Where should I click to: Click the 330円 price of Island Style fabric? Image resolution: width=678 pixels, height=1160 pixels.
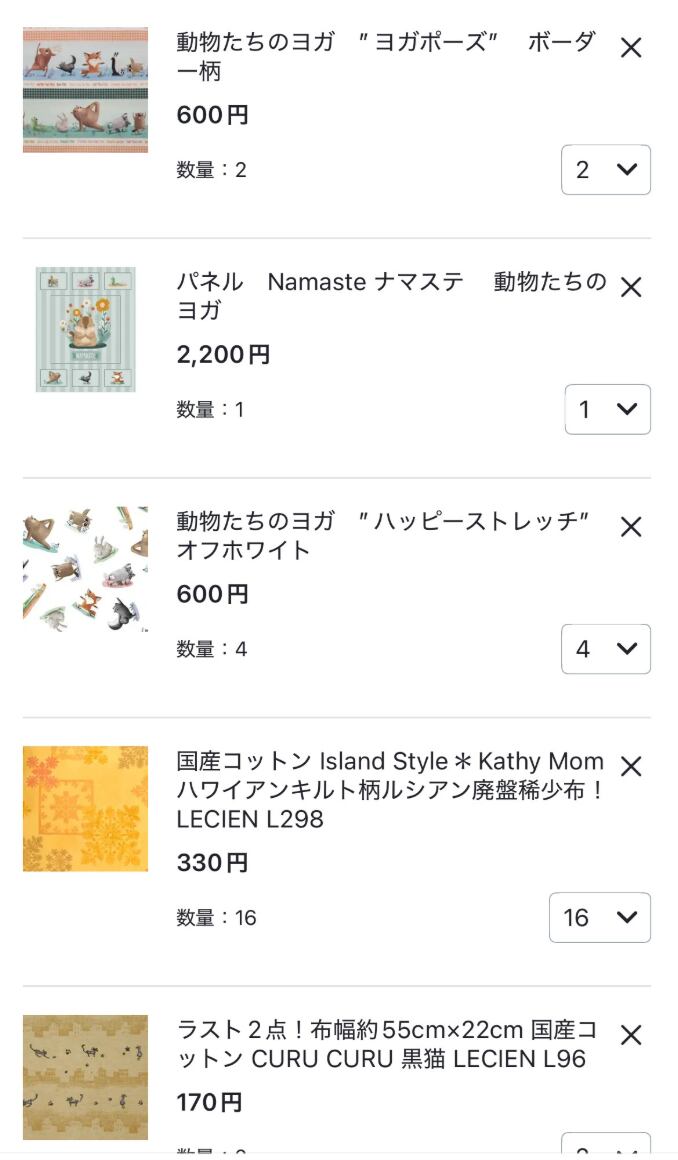(x=212, y=863)
